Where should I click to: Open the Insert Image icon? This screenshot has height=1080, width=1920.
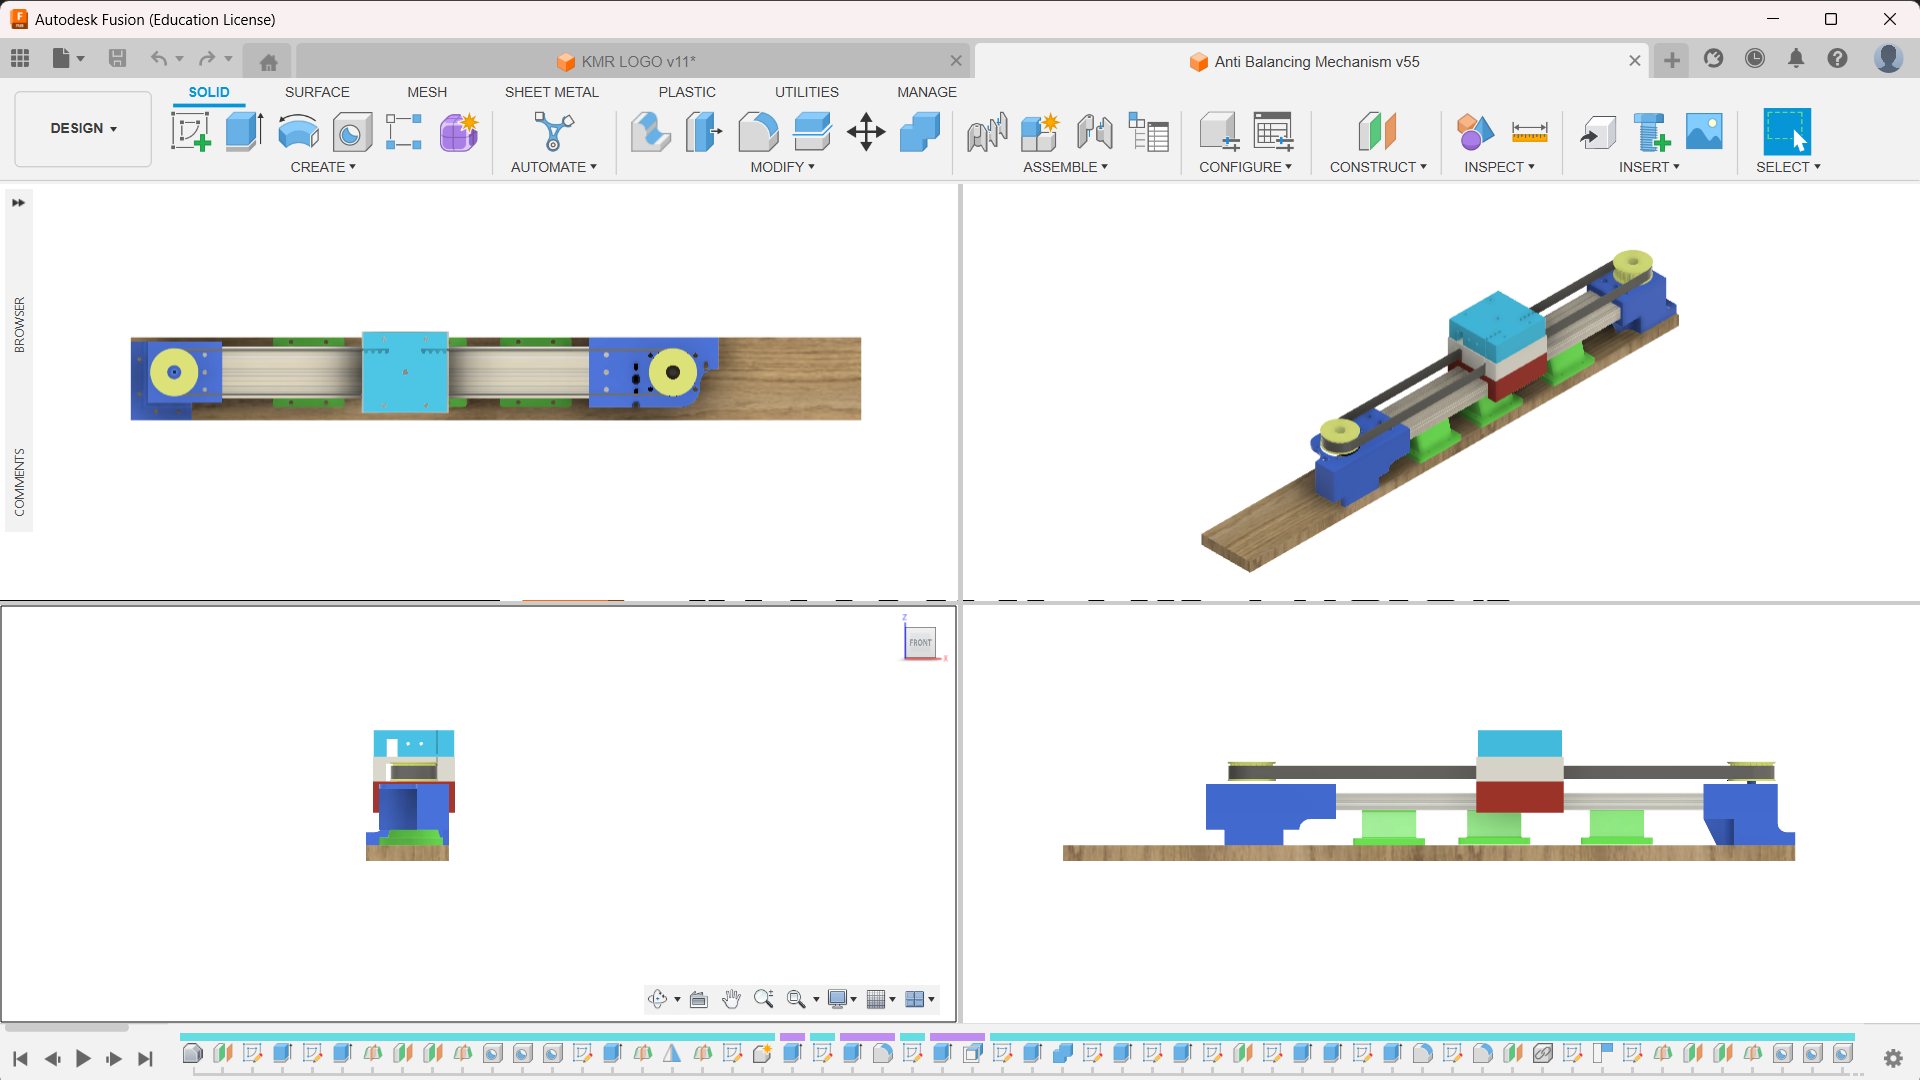1704,132
